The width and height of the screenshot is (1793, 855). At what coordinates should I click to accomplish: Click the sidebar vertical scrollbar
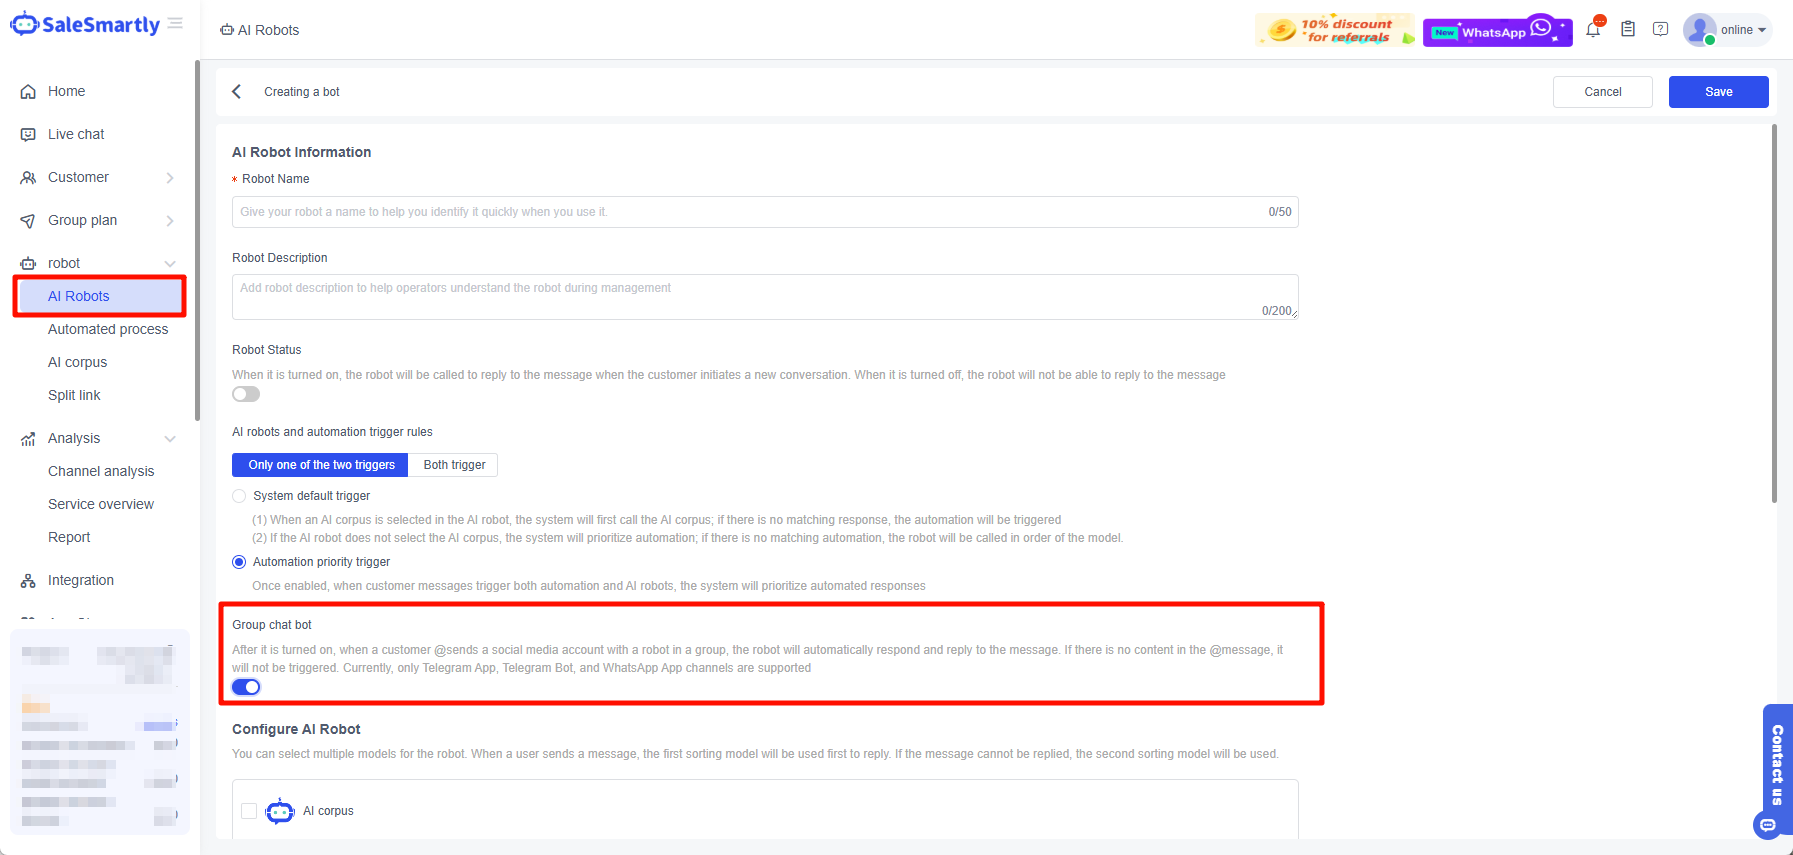(x=197, y=240)
